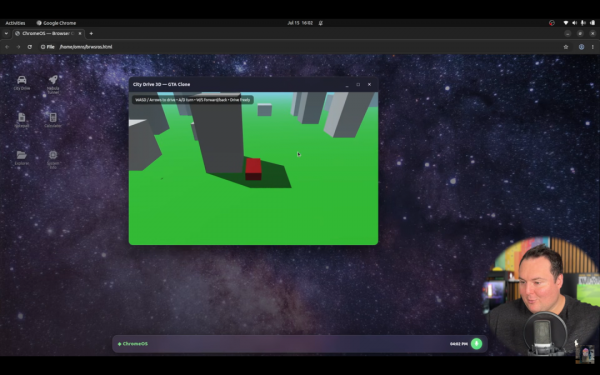
Task: Open the system tray status menu
Action: point(579,23)
